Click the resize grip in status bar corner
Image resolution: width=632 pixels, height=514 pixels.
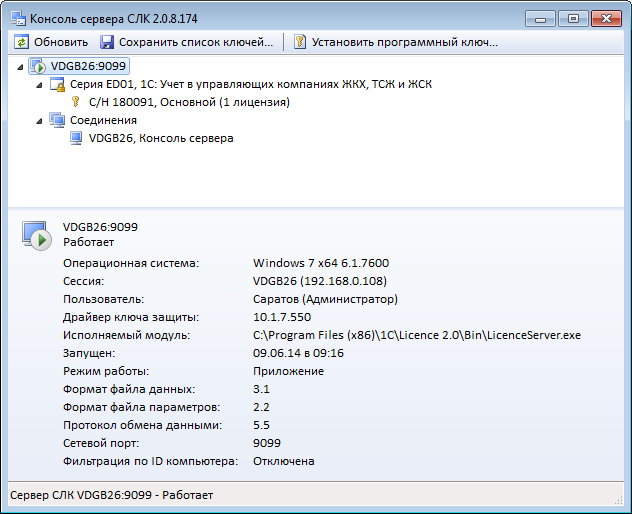(618, 500)
